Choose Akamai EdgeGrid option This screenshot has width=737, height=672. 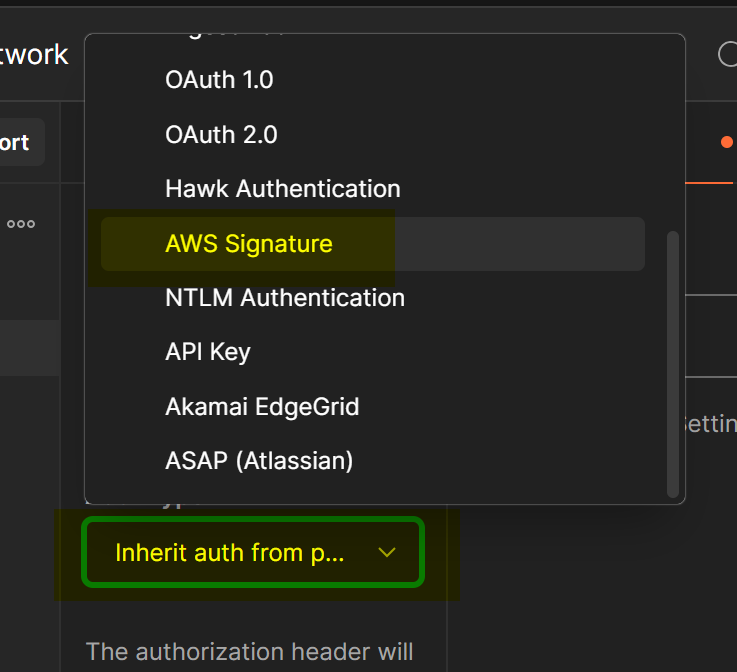coord(262,407)
